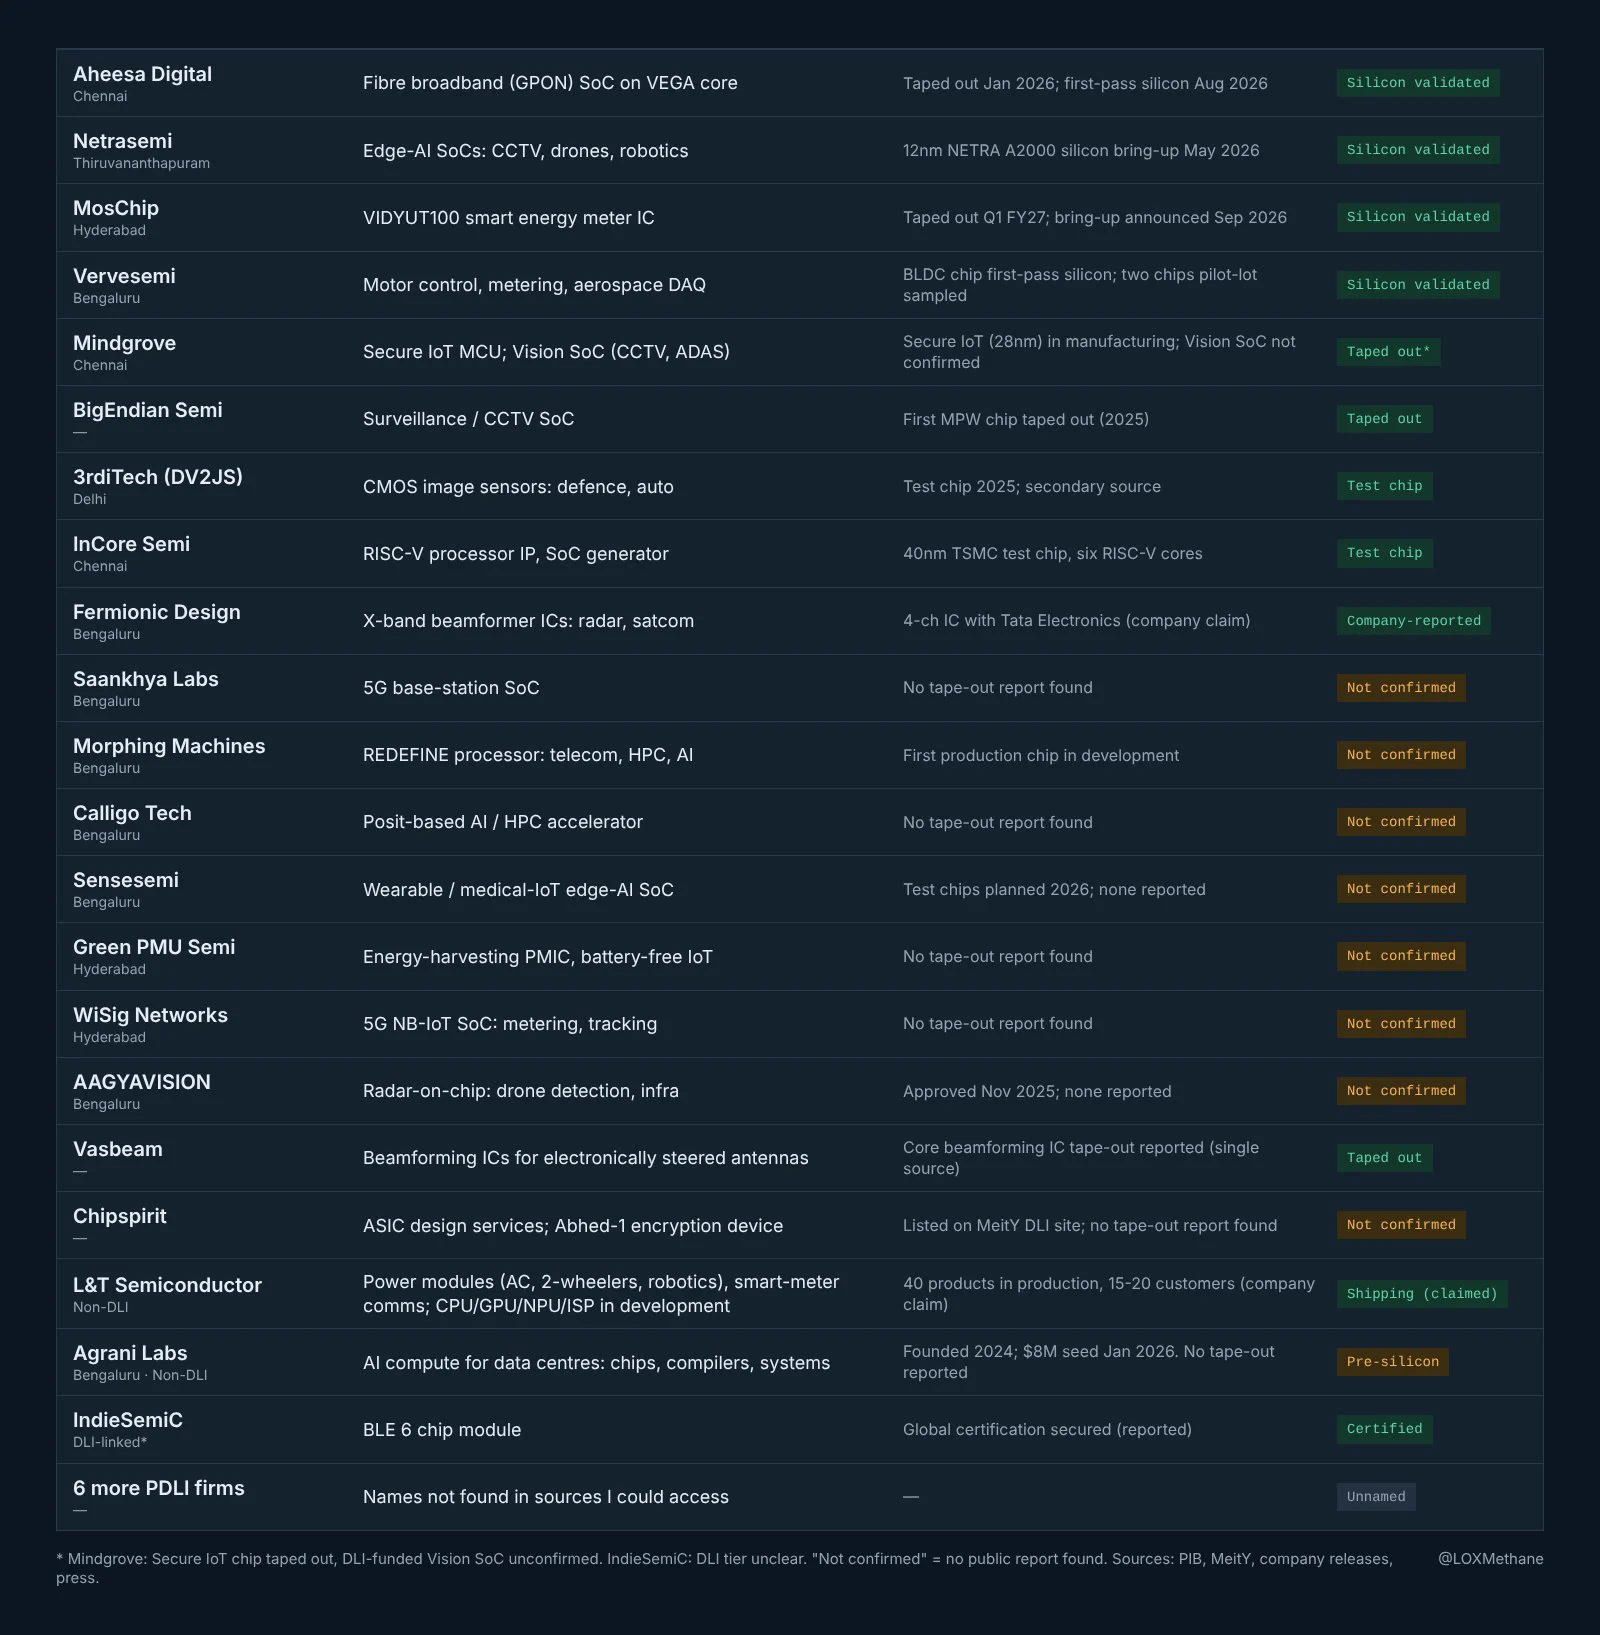
Task: Click the Taped out* badge for Mindgrove
Action: 1388,352
